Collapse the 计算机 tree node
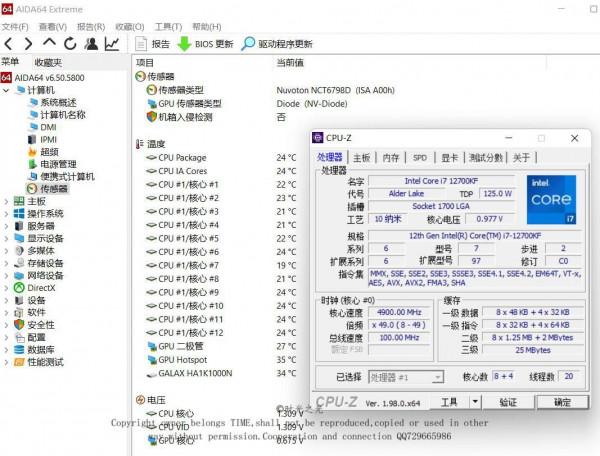This screenshot has width=600, height=456. (x=6, y=91)
